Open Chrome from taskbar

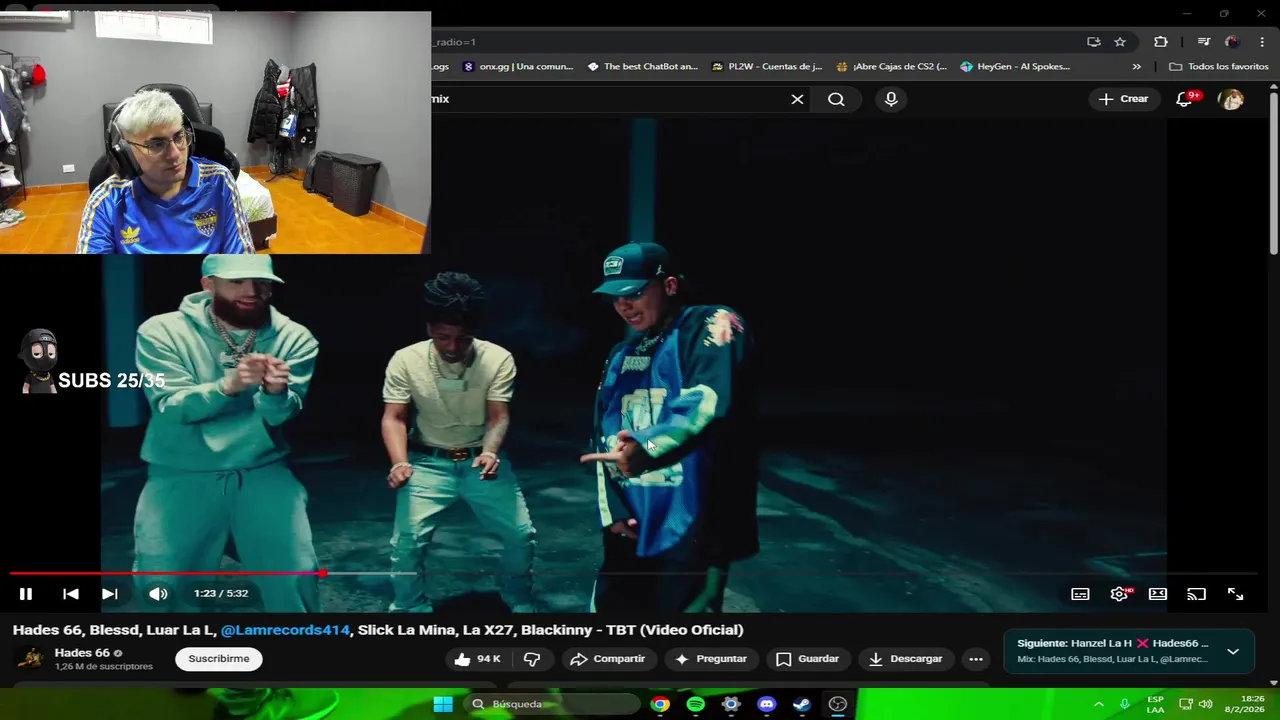pos(660,704)
